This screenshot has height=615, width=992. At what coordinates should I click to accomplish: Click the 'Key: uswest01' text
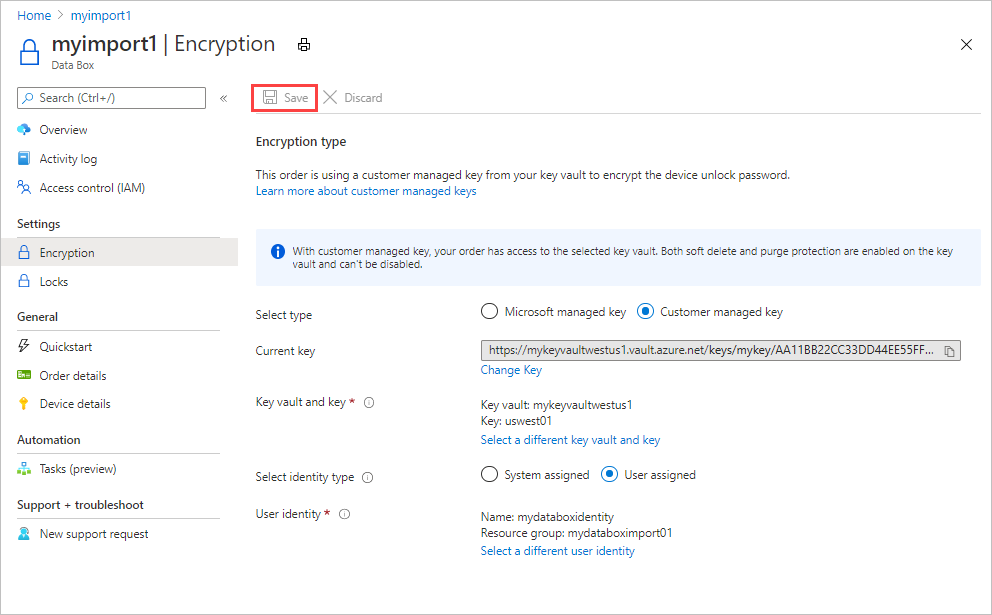[x=516, y=421]
